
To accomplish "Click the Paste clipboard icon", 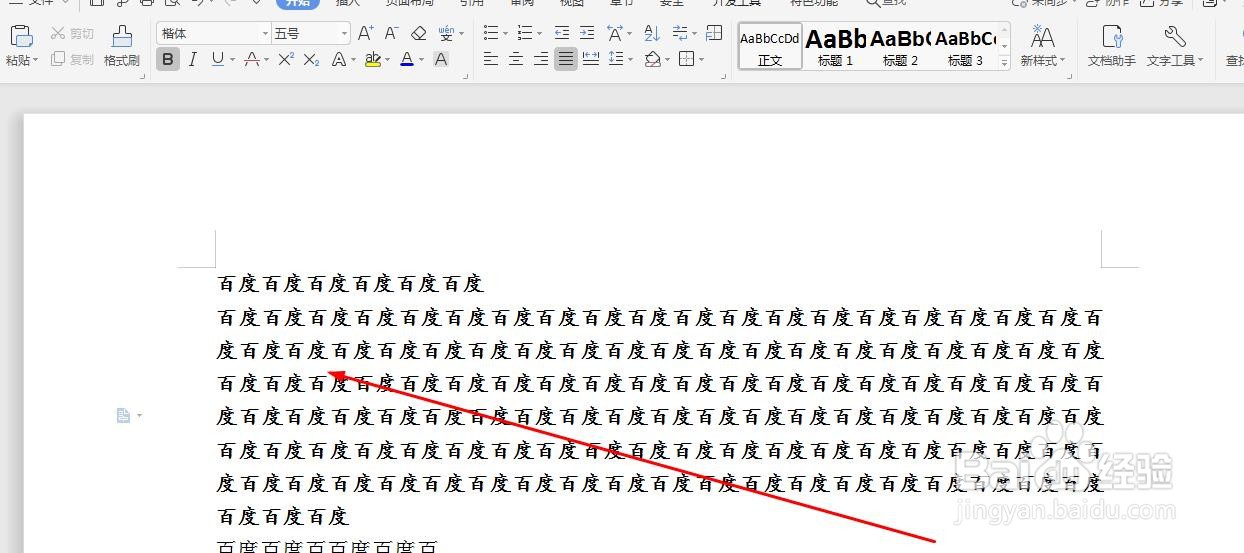I will [x=21, y=36].
